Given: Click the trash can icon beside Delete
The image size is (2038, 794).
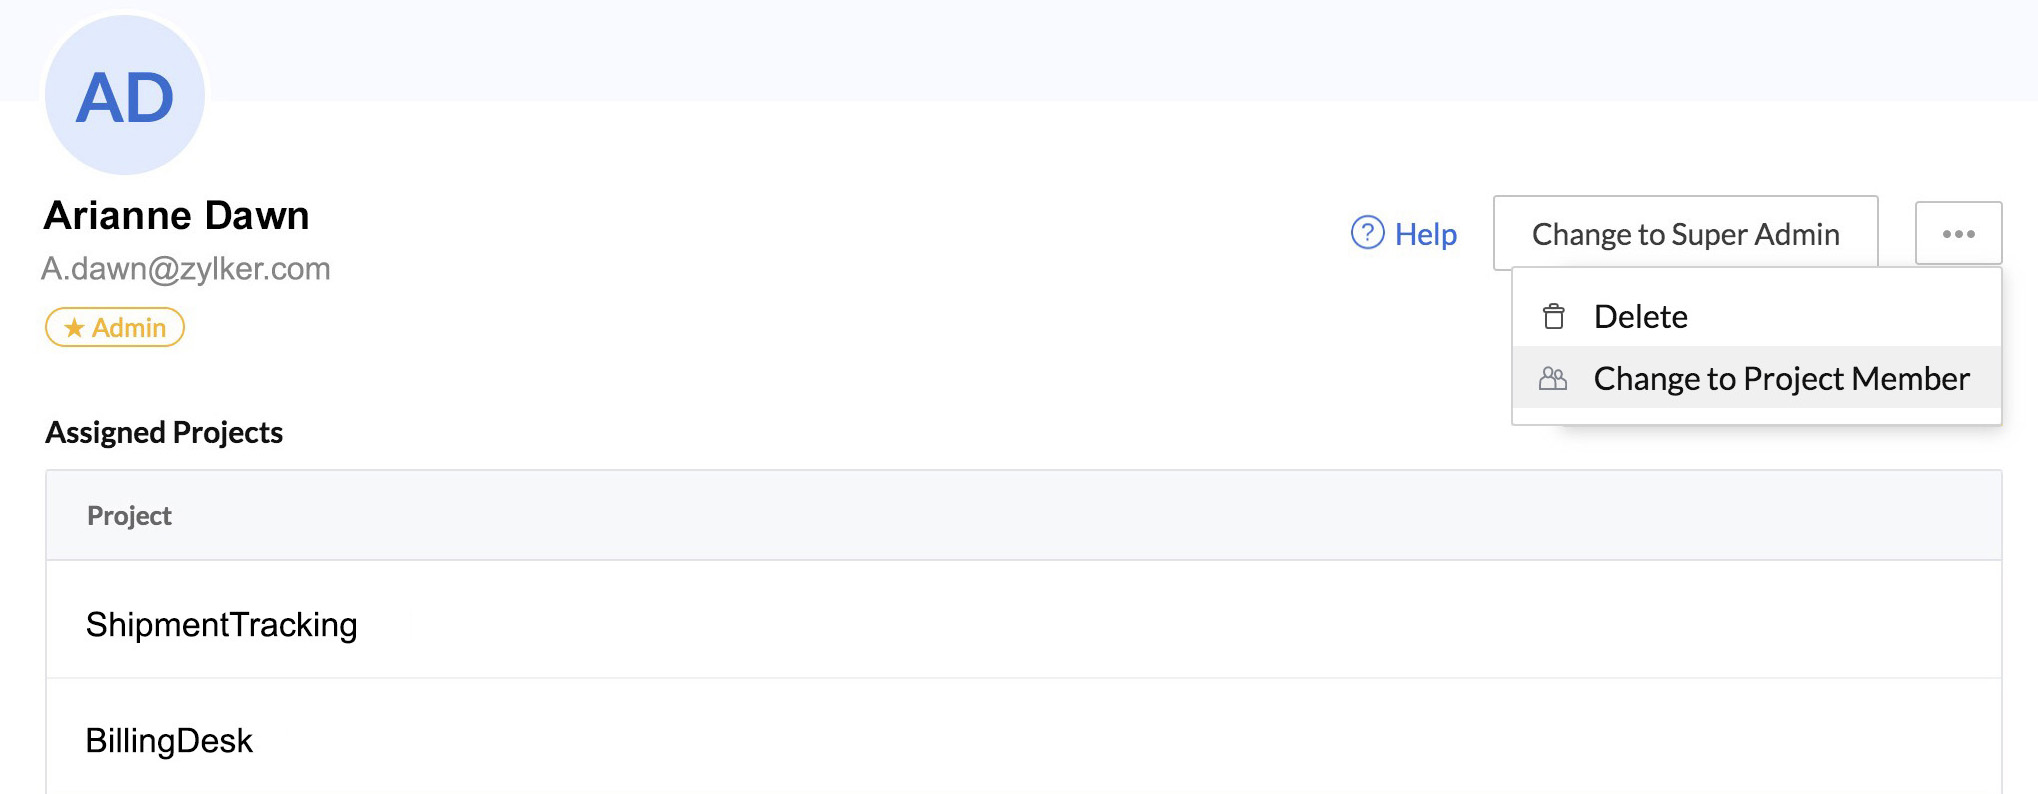Looking at the screenshot, I should tap(1553, 317).
